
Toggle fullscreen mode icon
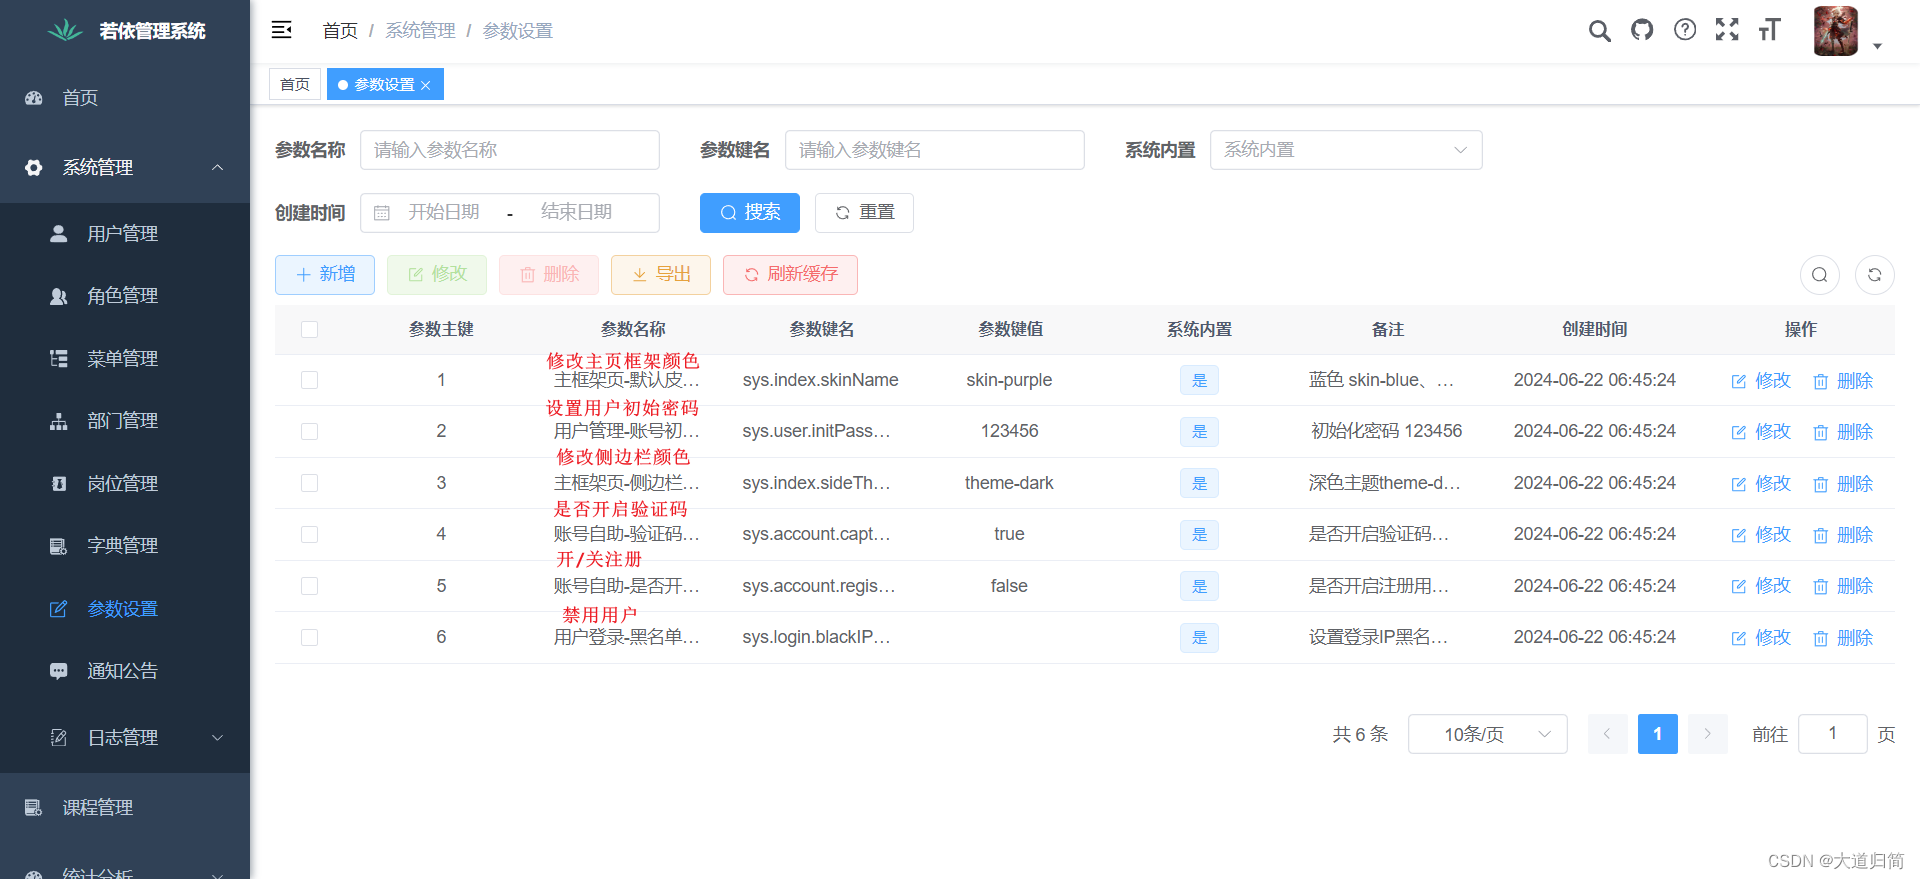[x=1727, y=30]
